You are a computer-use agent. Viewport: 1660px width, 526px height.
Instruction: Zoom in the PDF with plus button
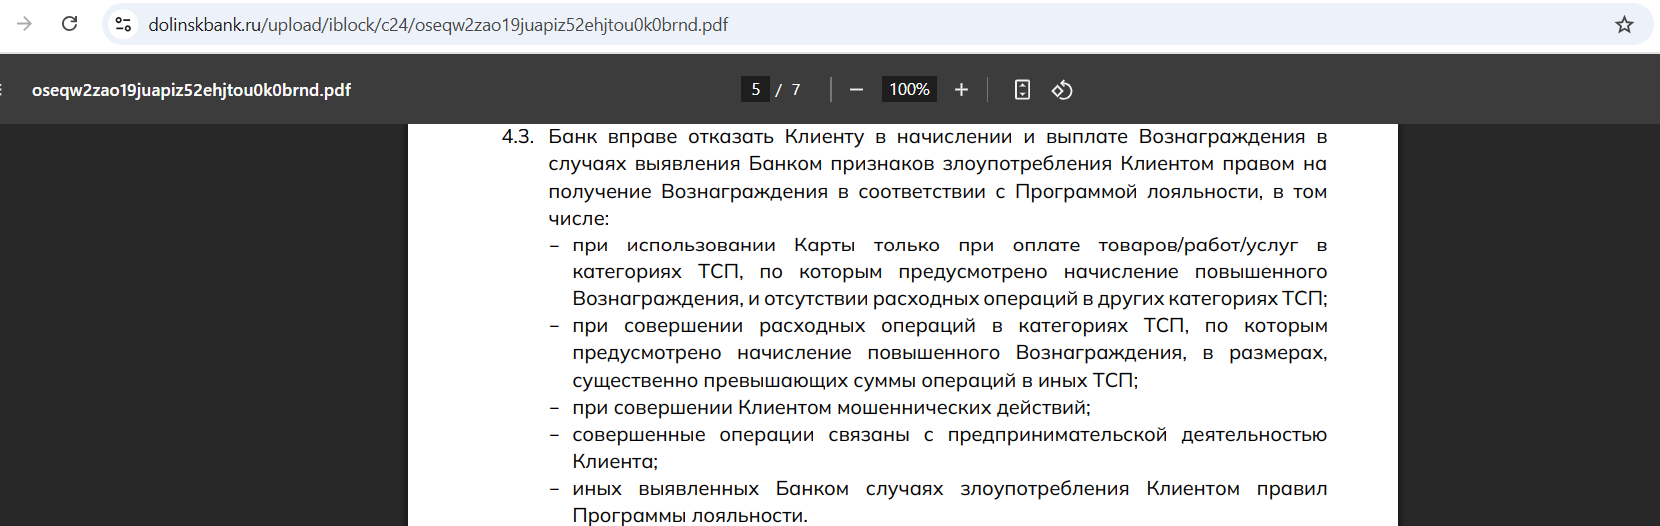(x=961, y=90)
